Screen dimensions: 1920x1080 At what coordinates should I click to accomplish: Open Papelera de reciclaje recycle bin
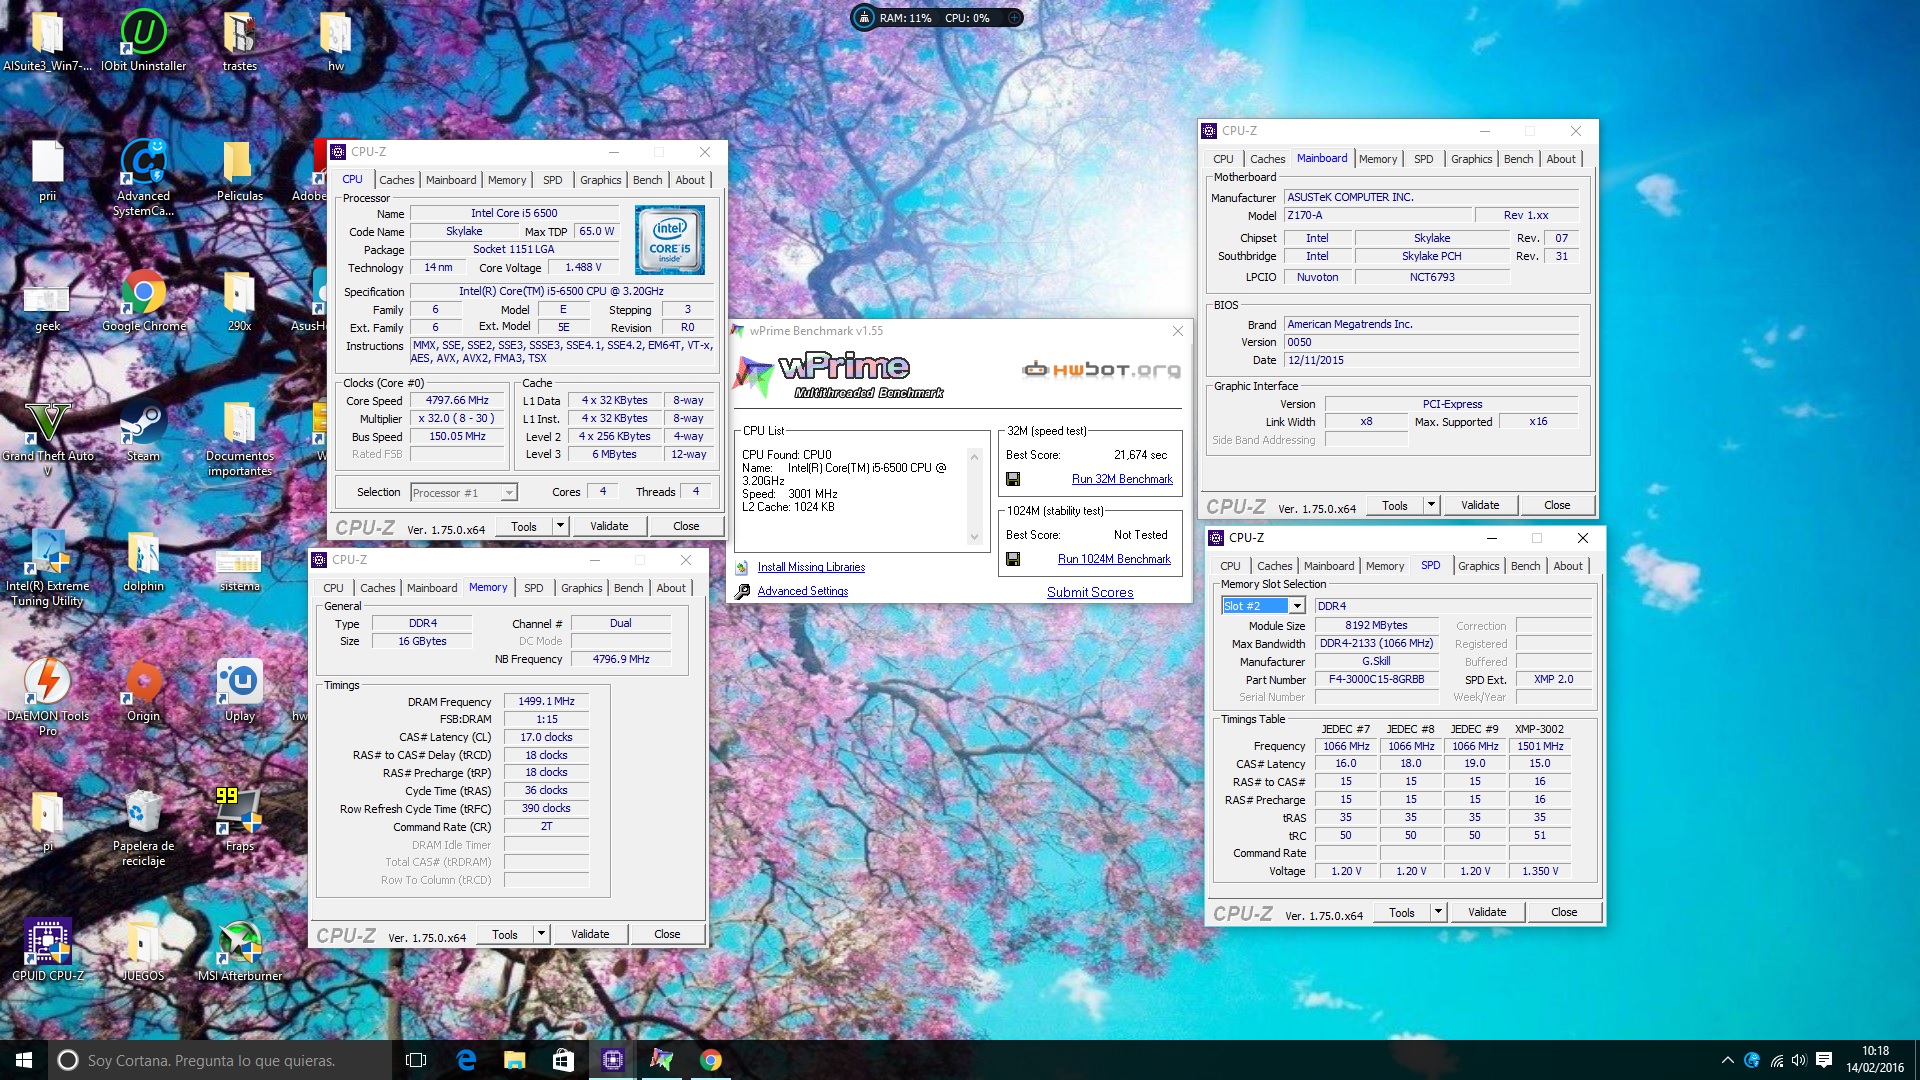143,827
